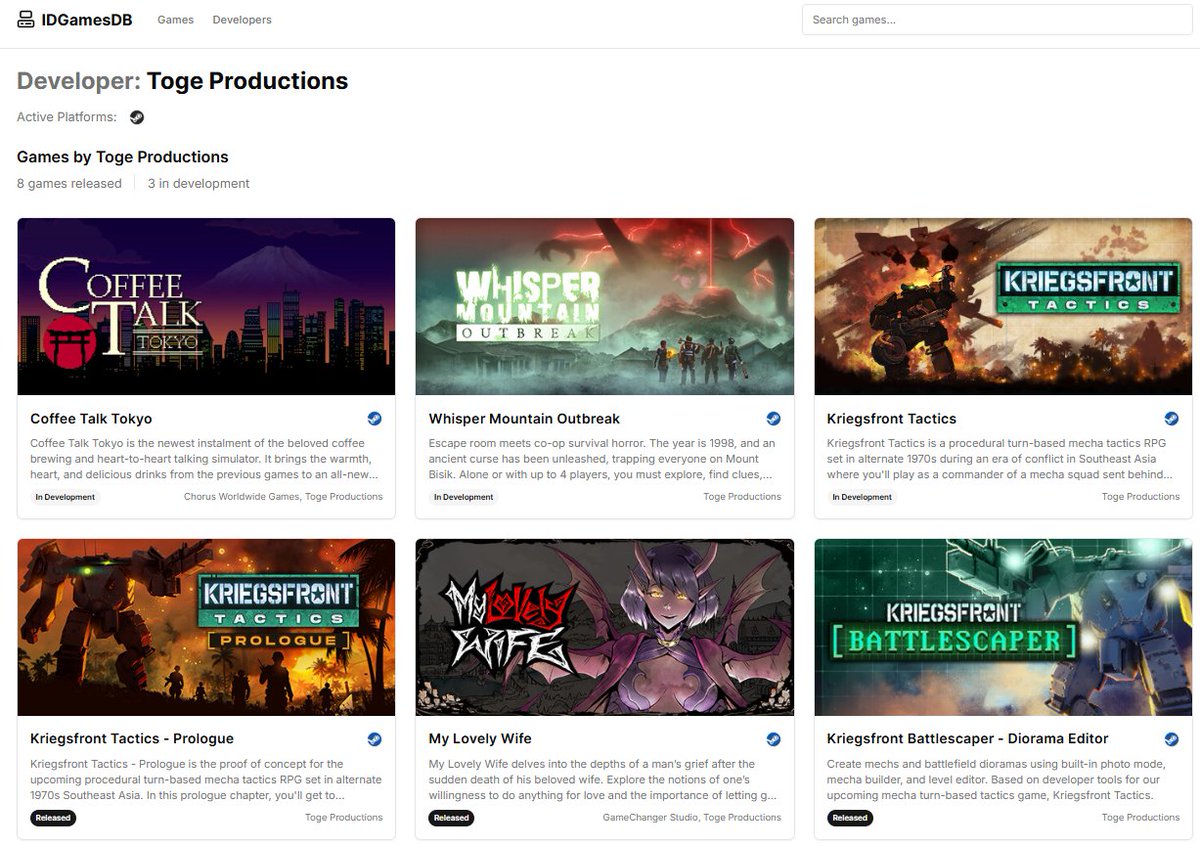
Task: Click the 'Active Platforms:' label
Action: (x=67, y=117)
